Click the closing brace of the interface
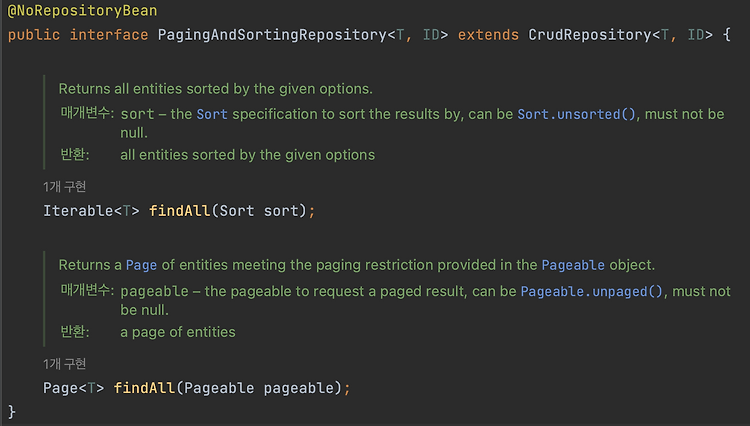Screen dimensions: 750x426 11,412
